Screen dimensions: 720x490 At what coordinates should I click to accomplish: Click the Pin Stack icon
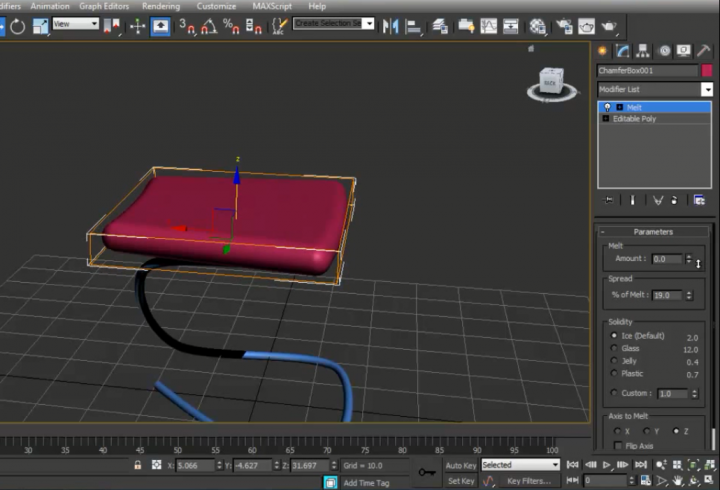pyautogui.click(x=608, y=200)
